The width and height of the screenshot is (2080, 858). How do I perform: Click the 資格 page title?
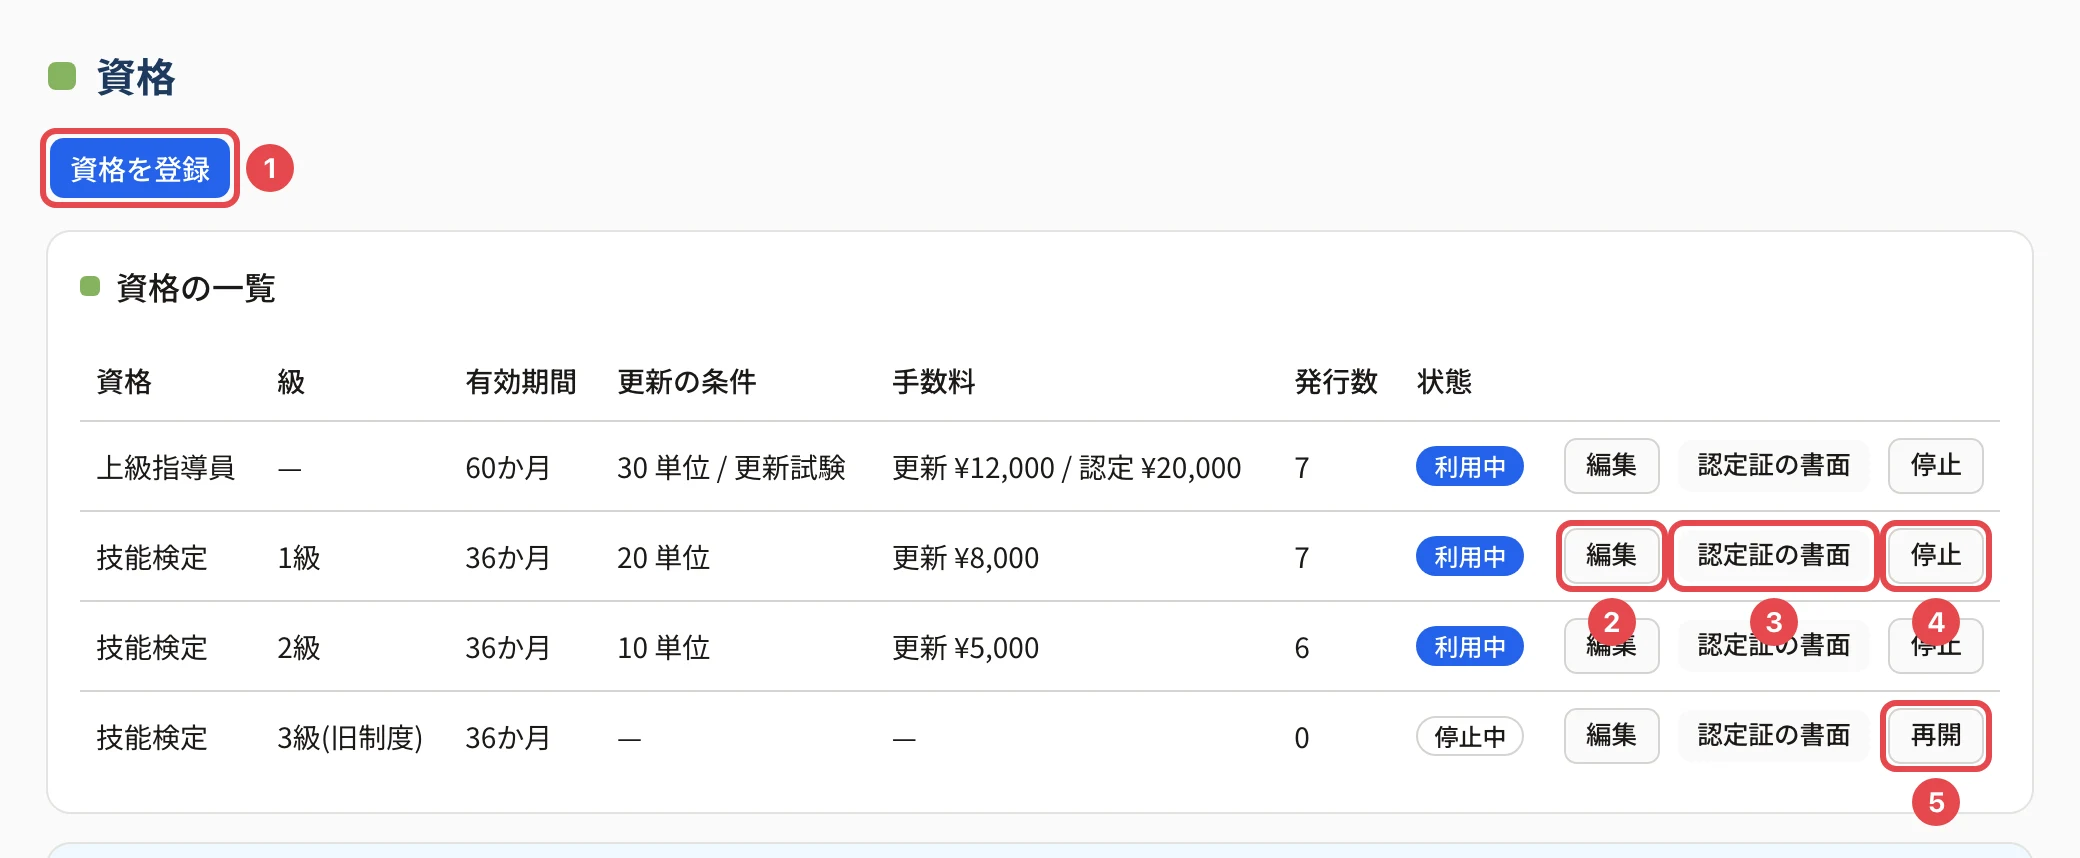click(136, 77)
